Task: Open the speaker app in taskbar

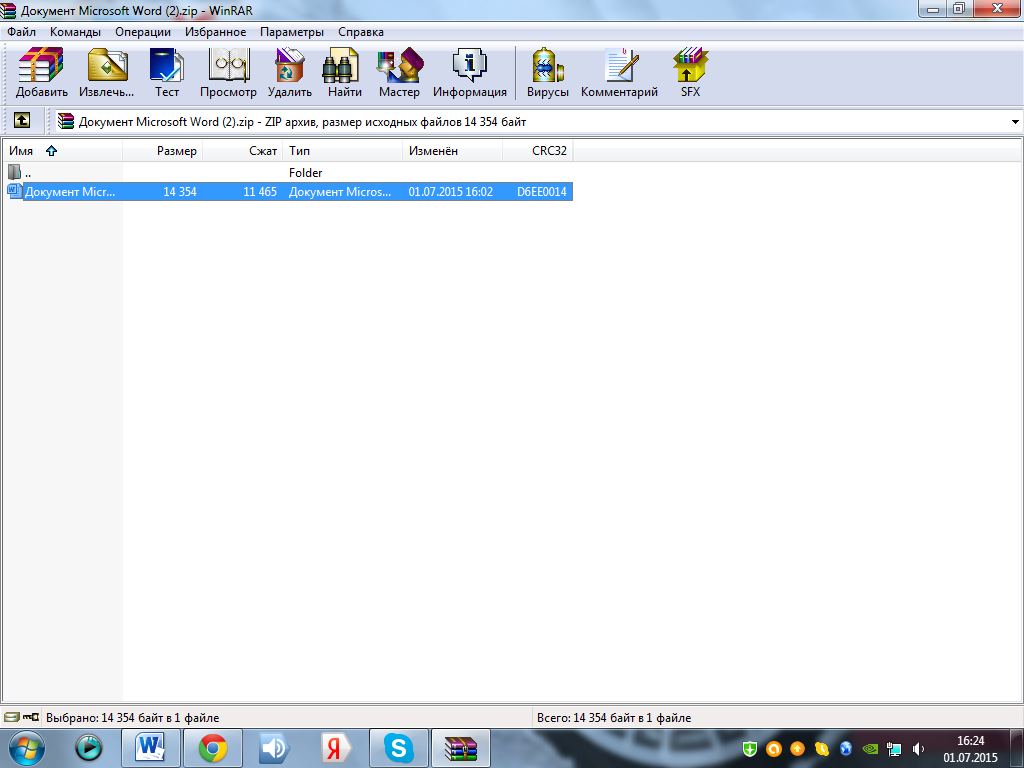Action: click(274, 748)
